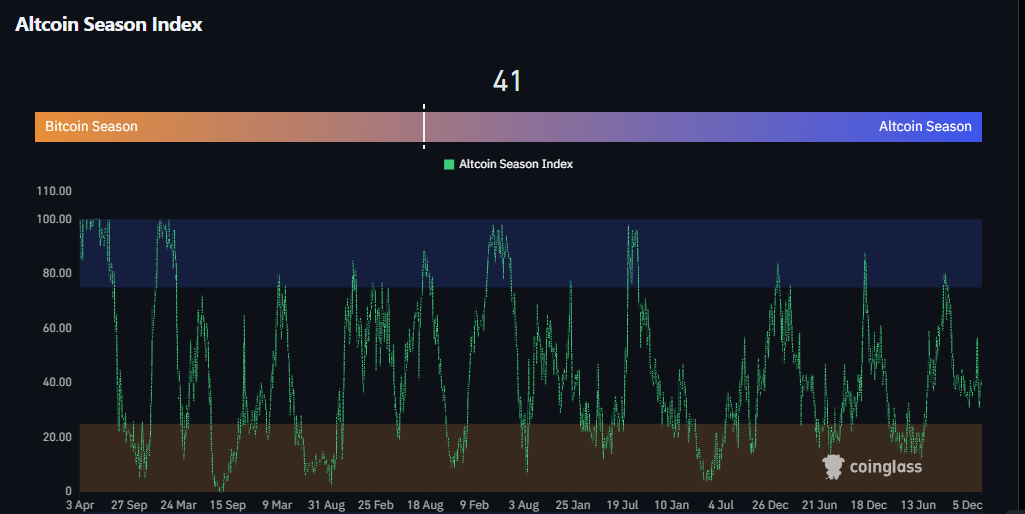
Task: Click the white marker on gradient bar
Action: (x=424, y=126)
